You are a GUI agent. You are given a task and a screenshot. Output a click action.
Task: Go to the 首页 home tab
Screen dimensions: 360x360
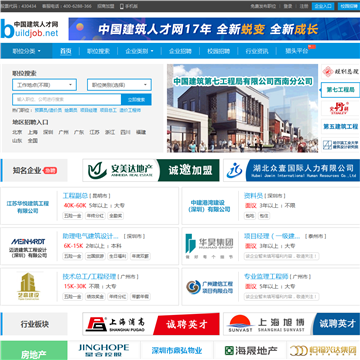coord(66,51)
